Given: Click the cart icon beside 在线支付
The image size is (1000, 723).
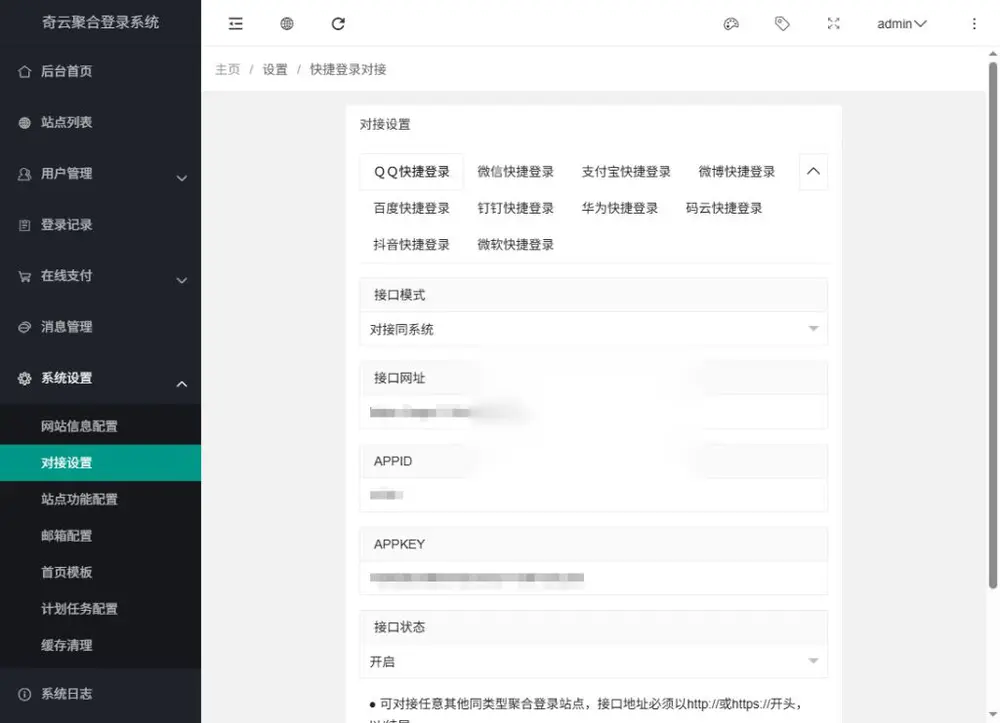Looking at the screenshot, I should coord(24,276).
